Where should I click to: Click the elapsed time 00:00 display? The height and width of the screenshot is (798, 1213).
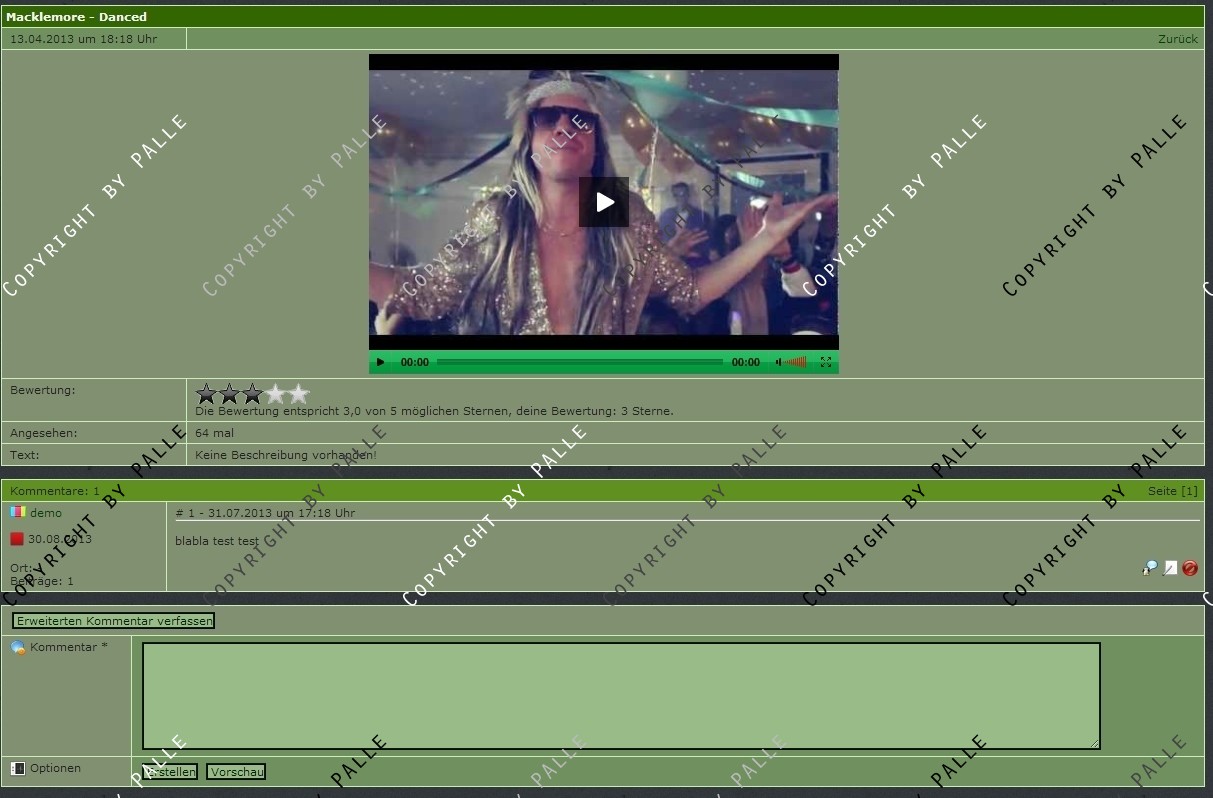coord(415,362)
